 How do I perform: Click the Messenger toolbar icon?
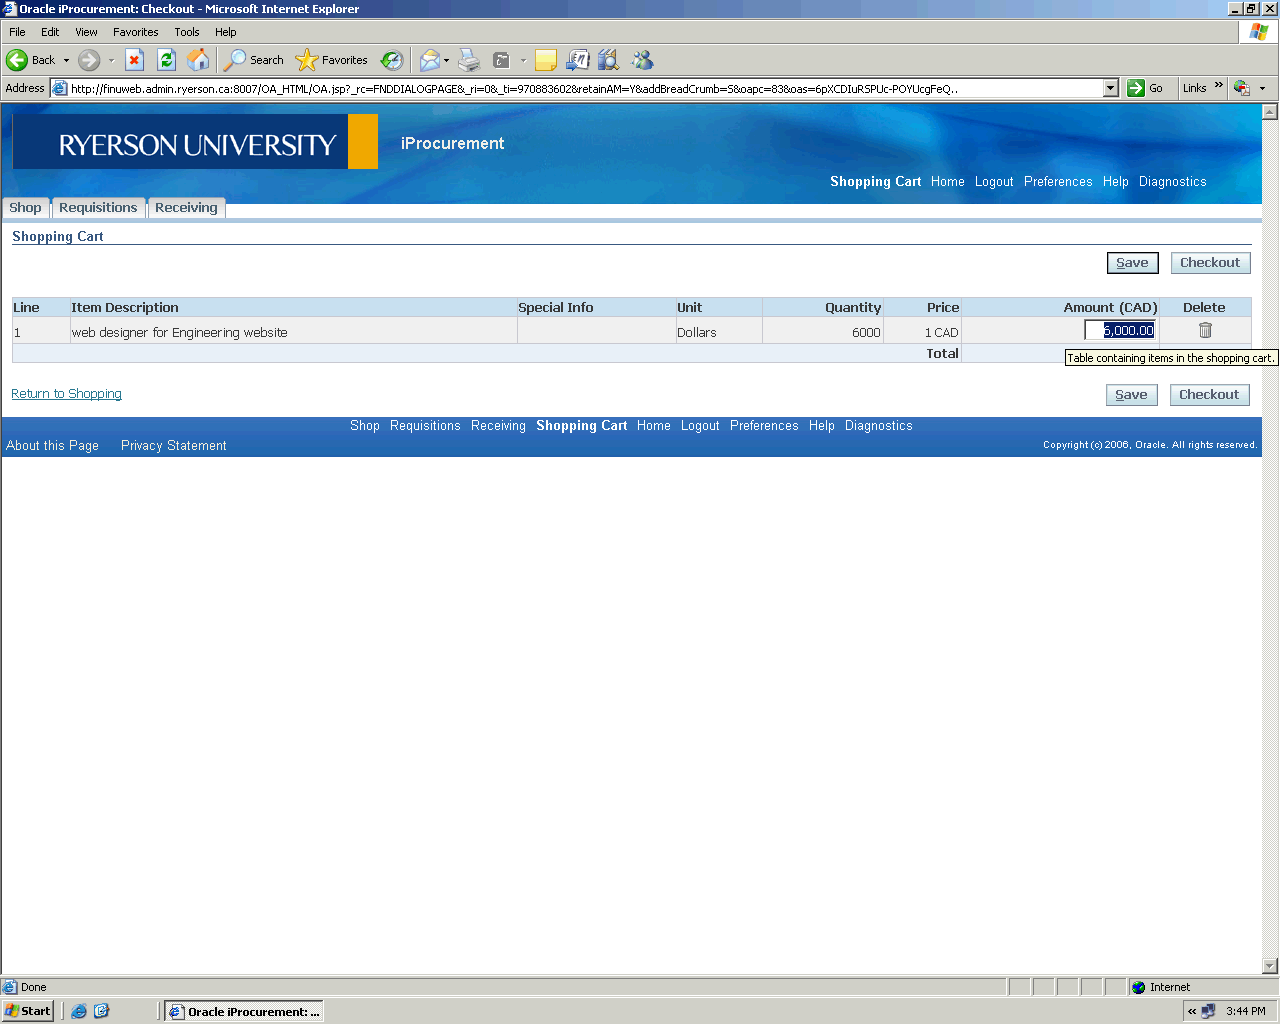(642, 60)
